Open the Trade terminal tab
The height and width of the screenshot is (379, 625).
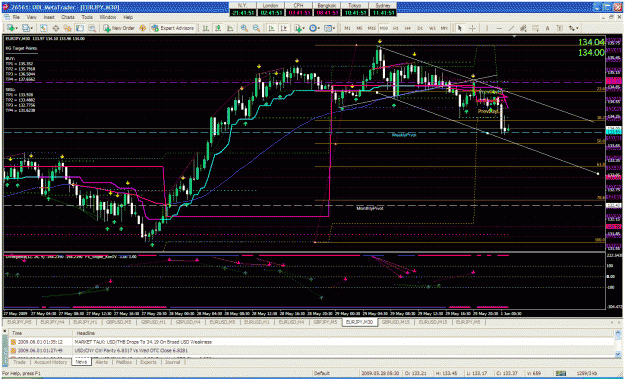click(x=19, y=362)
